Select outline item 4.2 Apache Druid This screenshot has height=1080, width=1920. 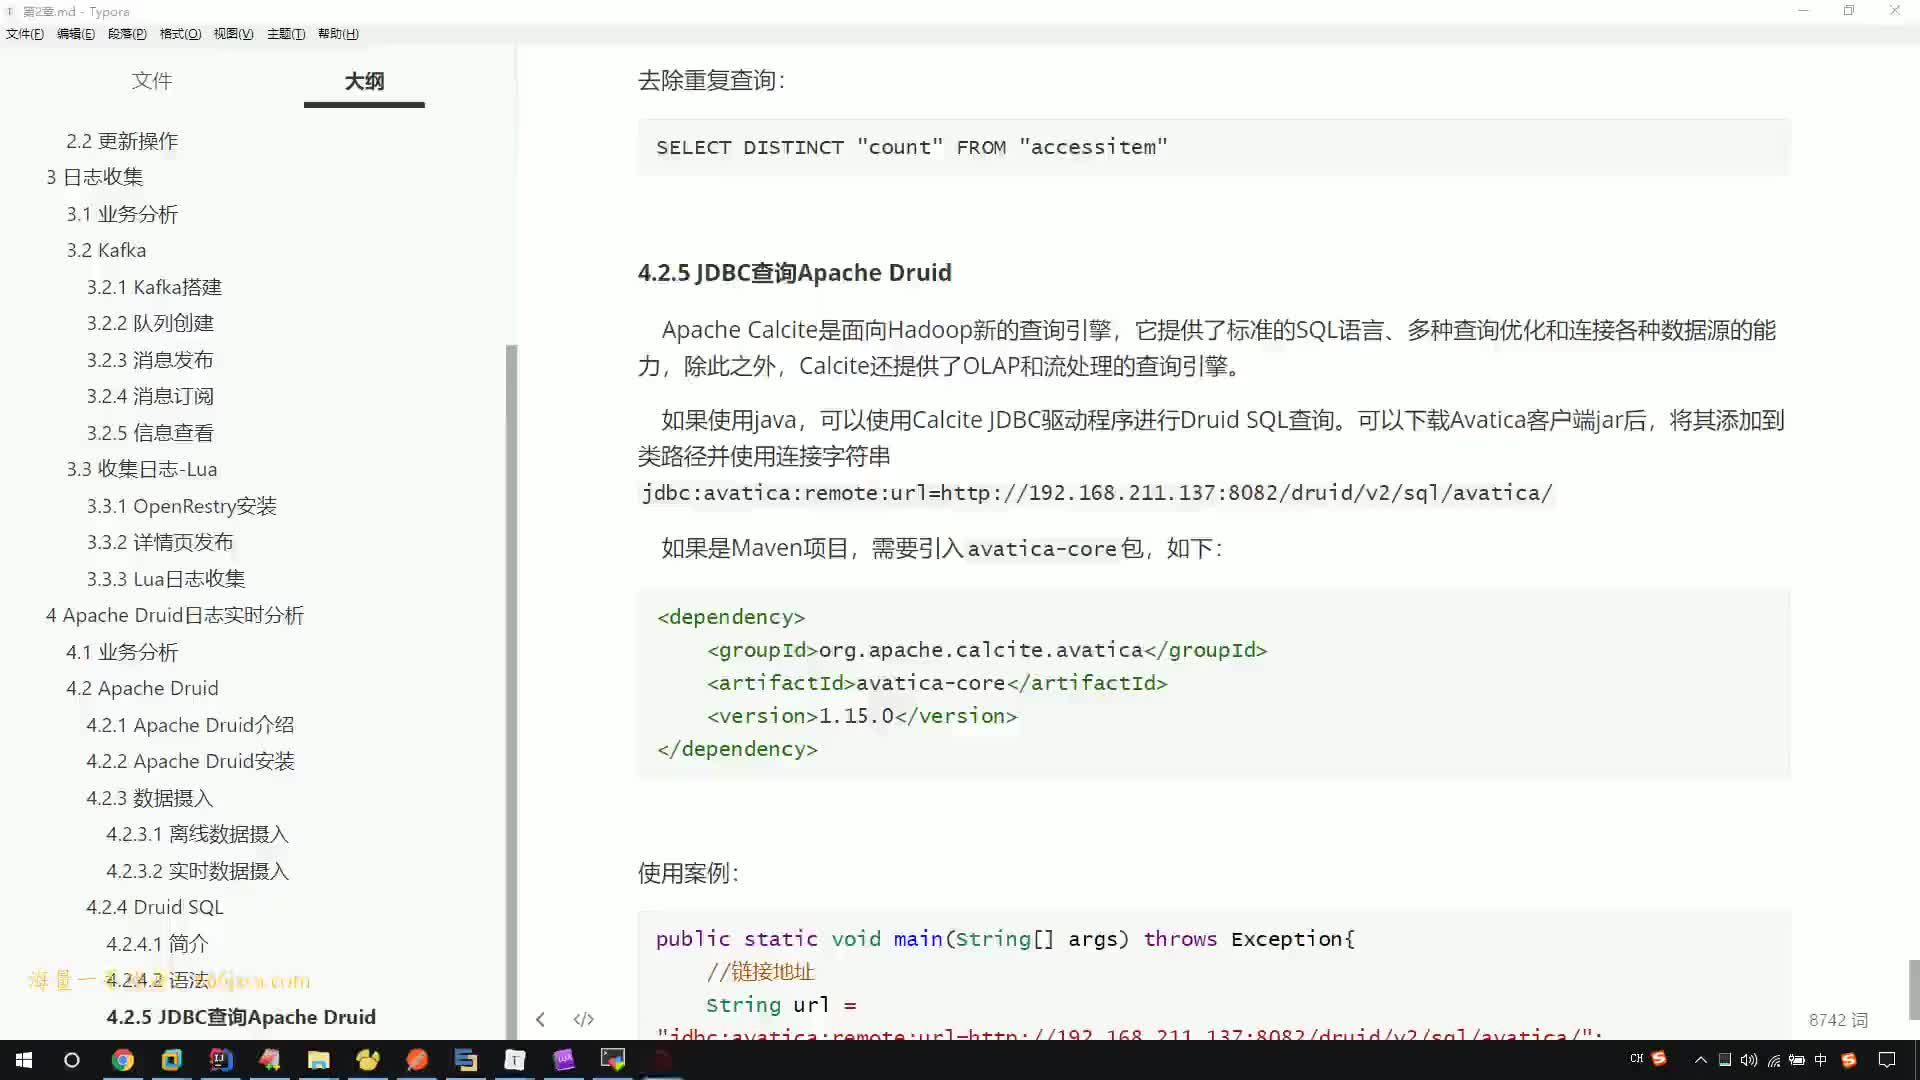point(142,688)
